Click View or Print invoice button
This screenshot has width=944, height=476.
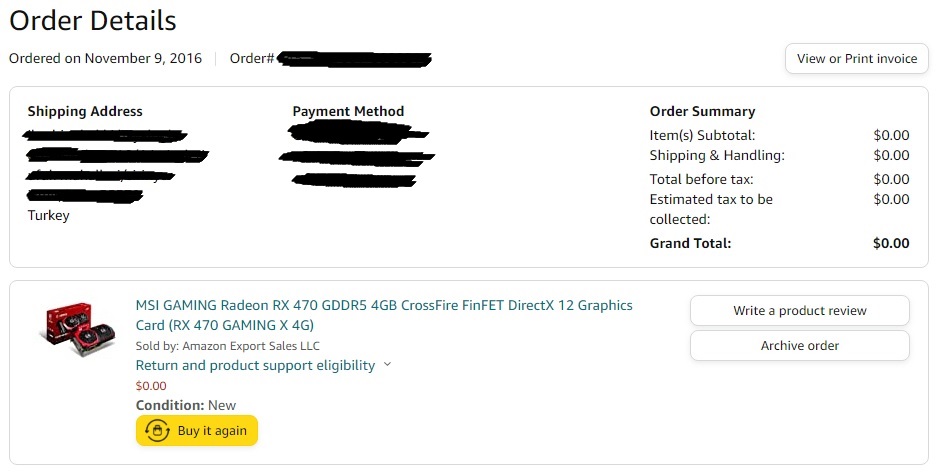[x=856, y=59]
